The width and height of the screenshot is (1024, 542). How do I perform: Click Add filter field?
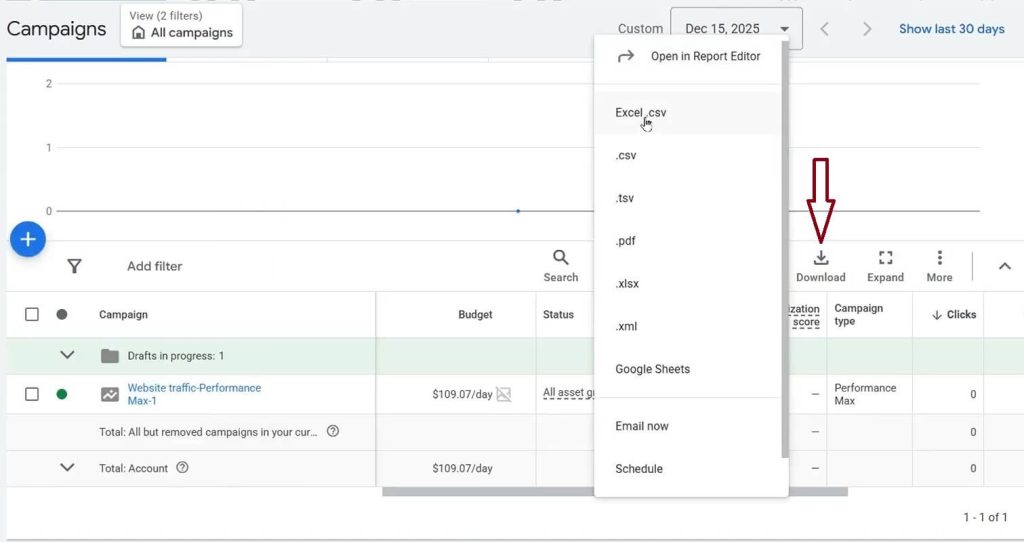click(x=154, y=266)
